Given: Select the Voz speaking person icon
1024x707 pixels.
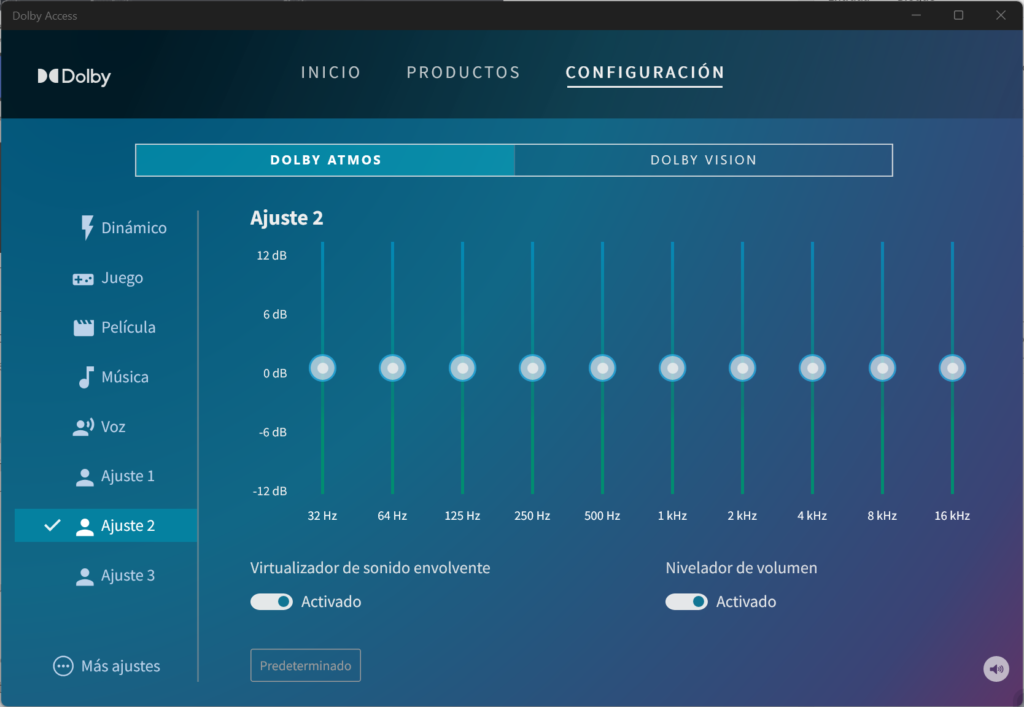Looking at the screenshot, I should click(x=83, y=427).
